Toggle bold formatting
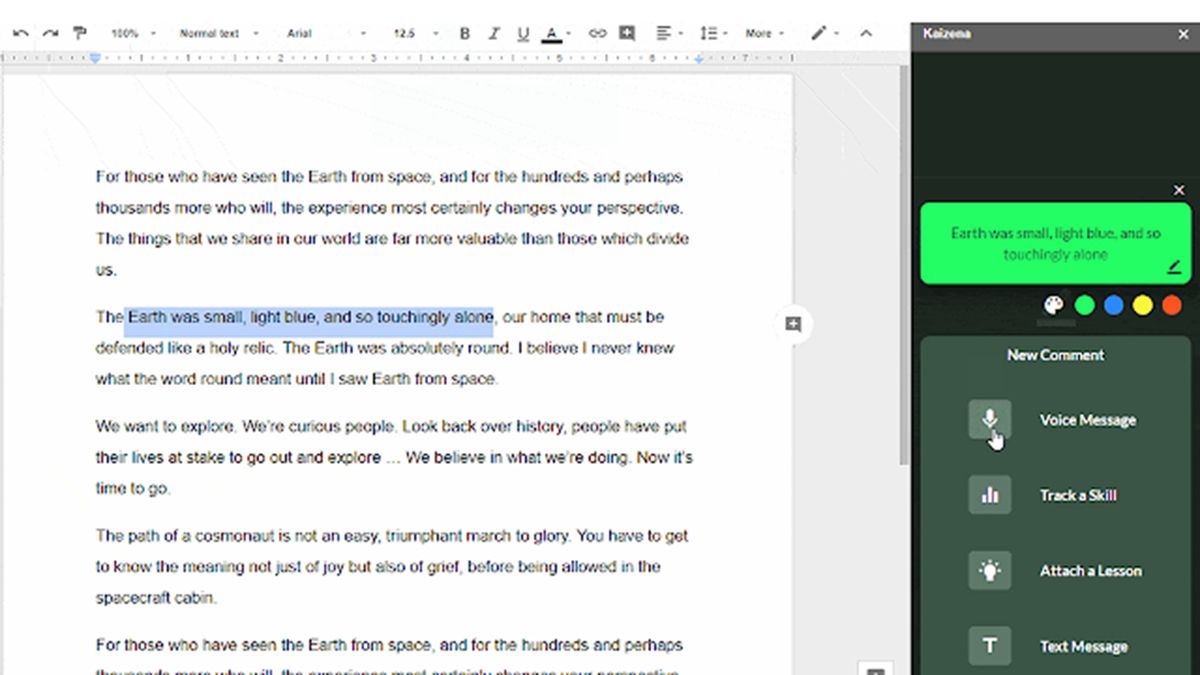The height and width of the screenshot is (675, 1200). (464, 33)
